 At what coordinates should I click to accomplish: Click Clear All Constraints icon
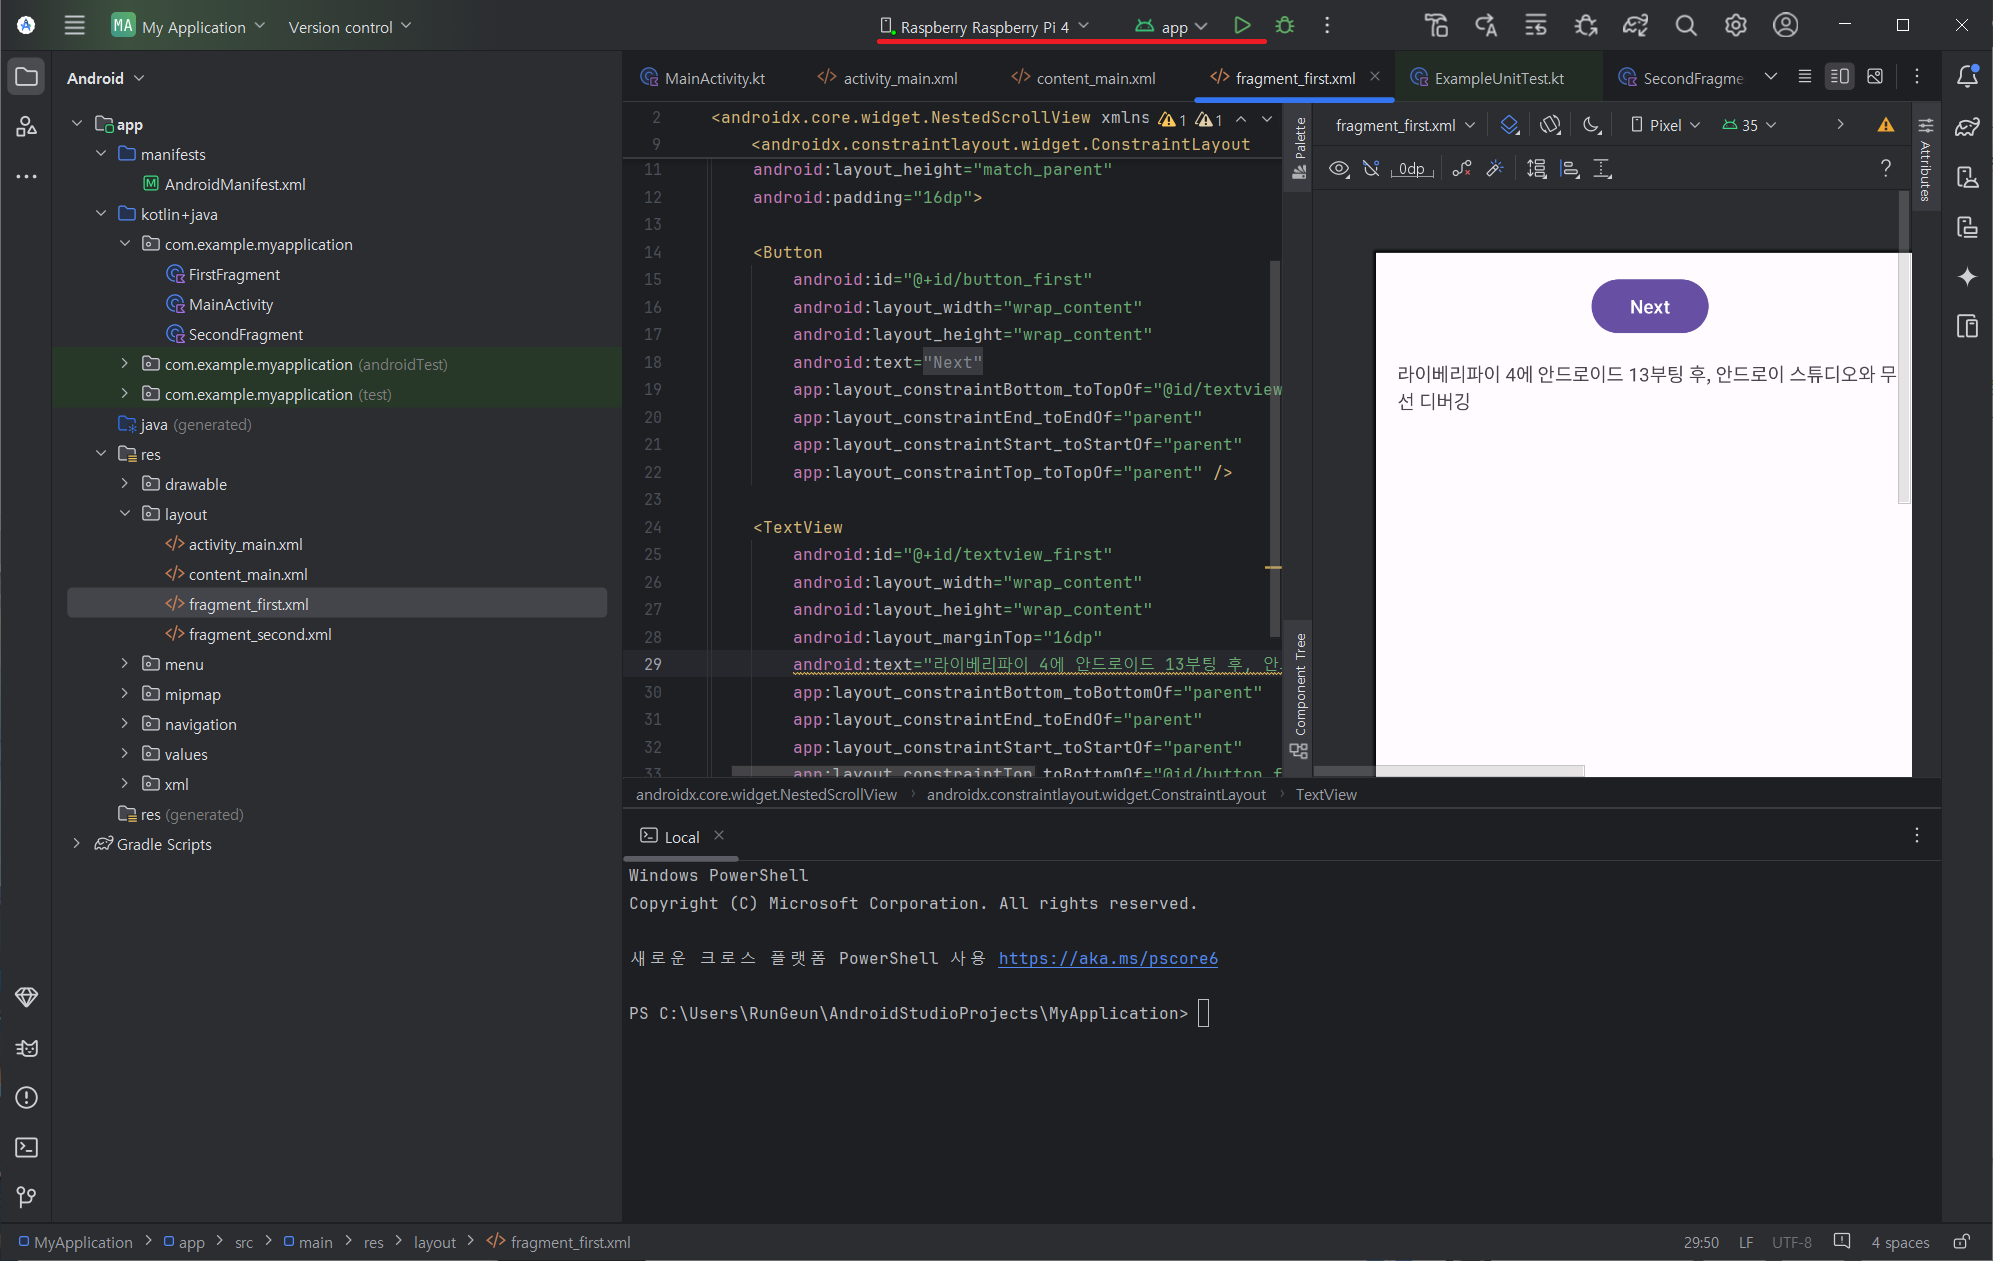click(x=1461, y=169)
